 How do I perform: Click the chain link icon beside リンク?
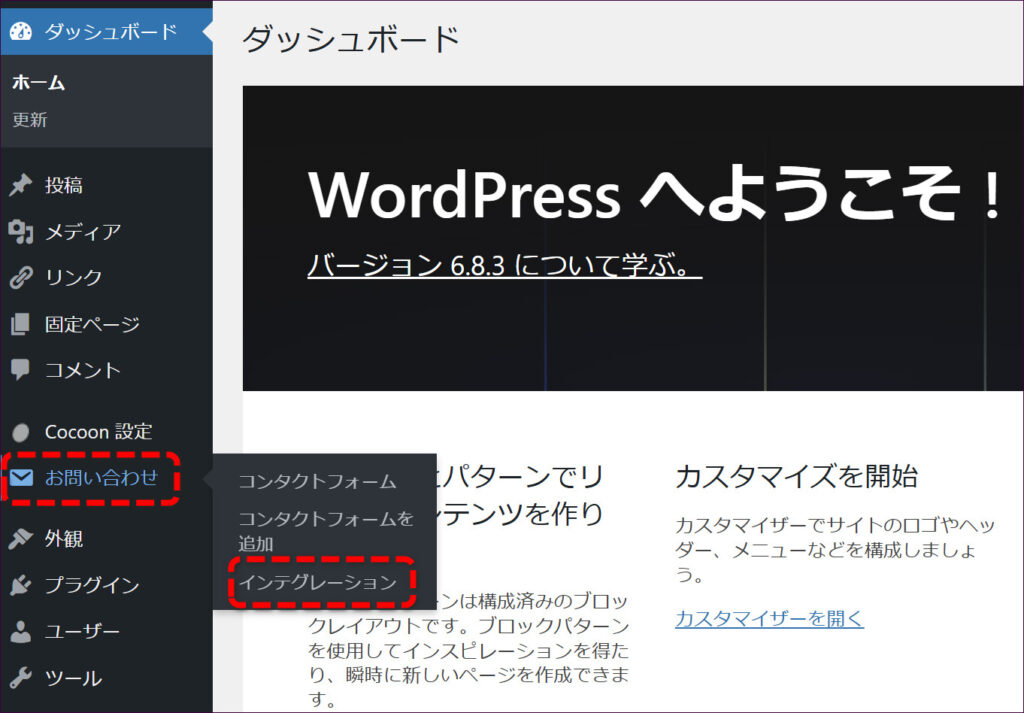pyautogui.click(x=21, y=278)
